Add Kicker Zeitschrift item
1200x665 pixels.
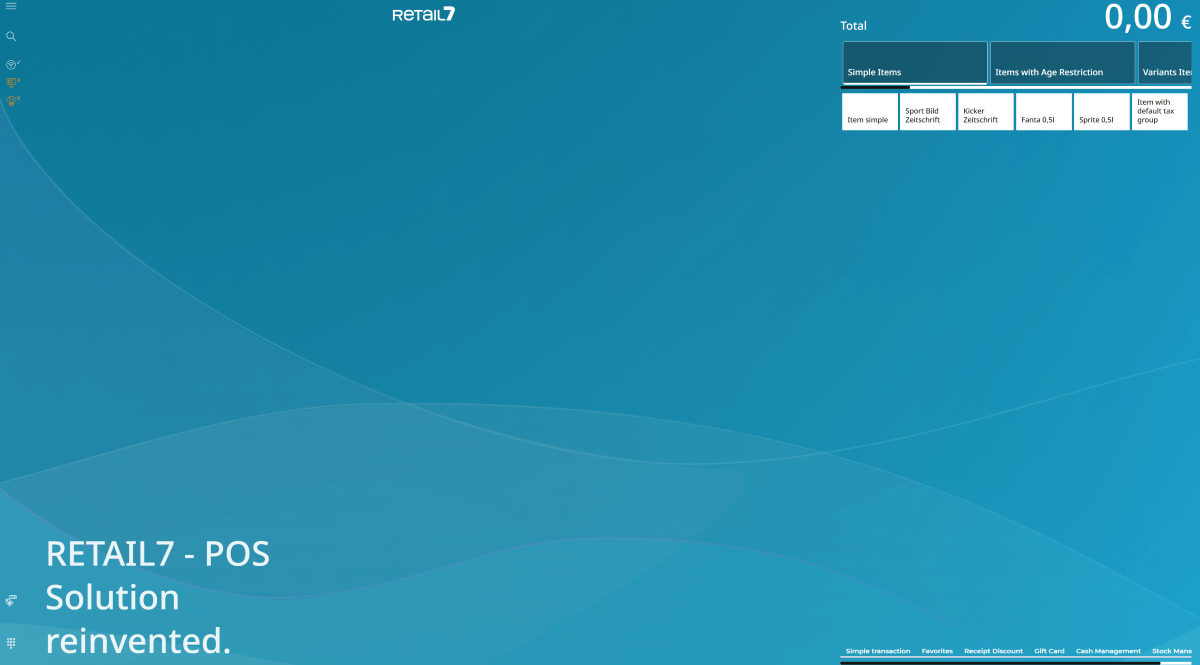pyautogui.click(x=985, y=111)
